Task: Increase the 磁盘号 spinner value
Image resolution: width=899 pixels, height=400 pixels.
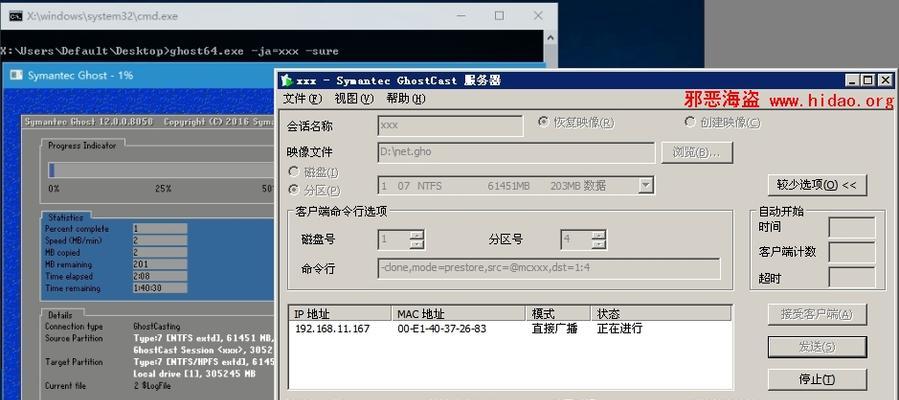Action: pos(417,235)
